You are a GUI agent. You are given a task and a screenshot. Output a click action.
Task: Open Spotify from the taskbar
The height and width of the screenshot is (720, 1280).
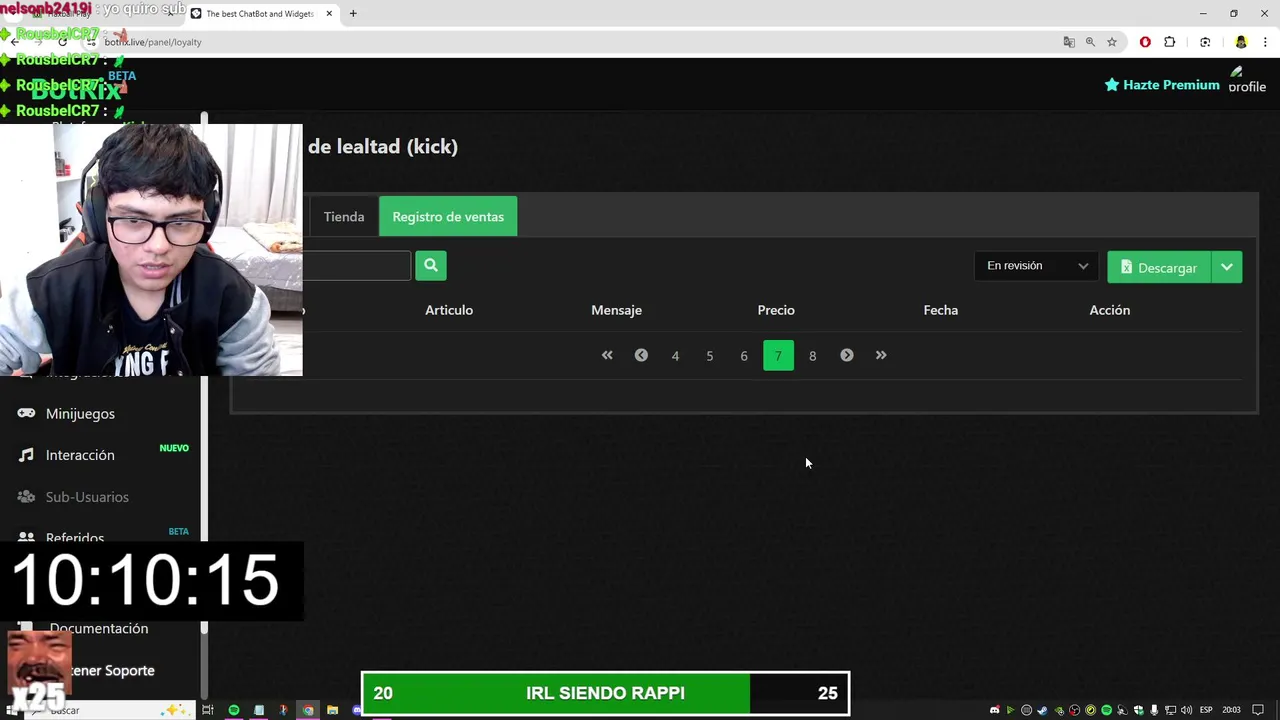tap(234, 710)
